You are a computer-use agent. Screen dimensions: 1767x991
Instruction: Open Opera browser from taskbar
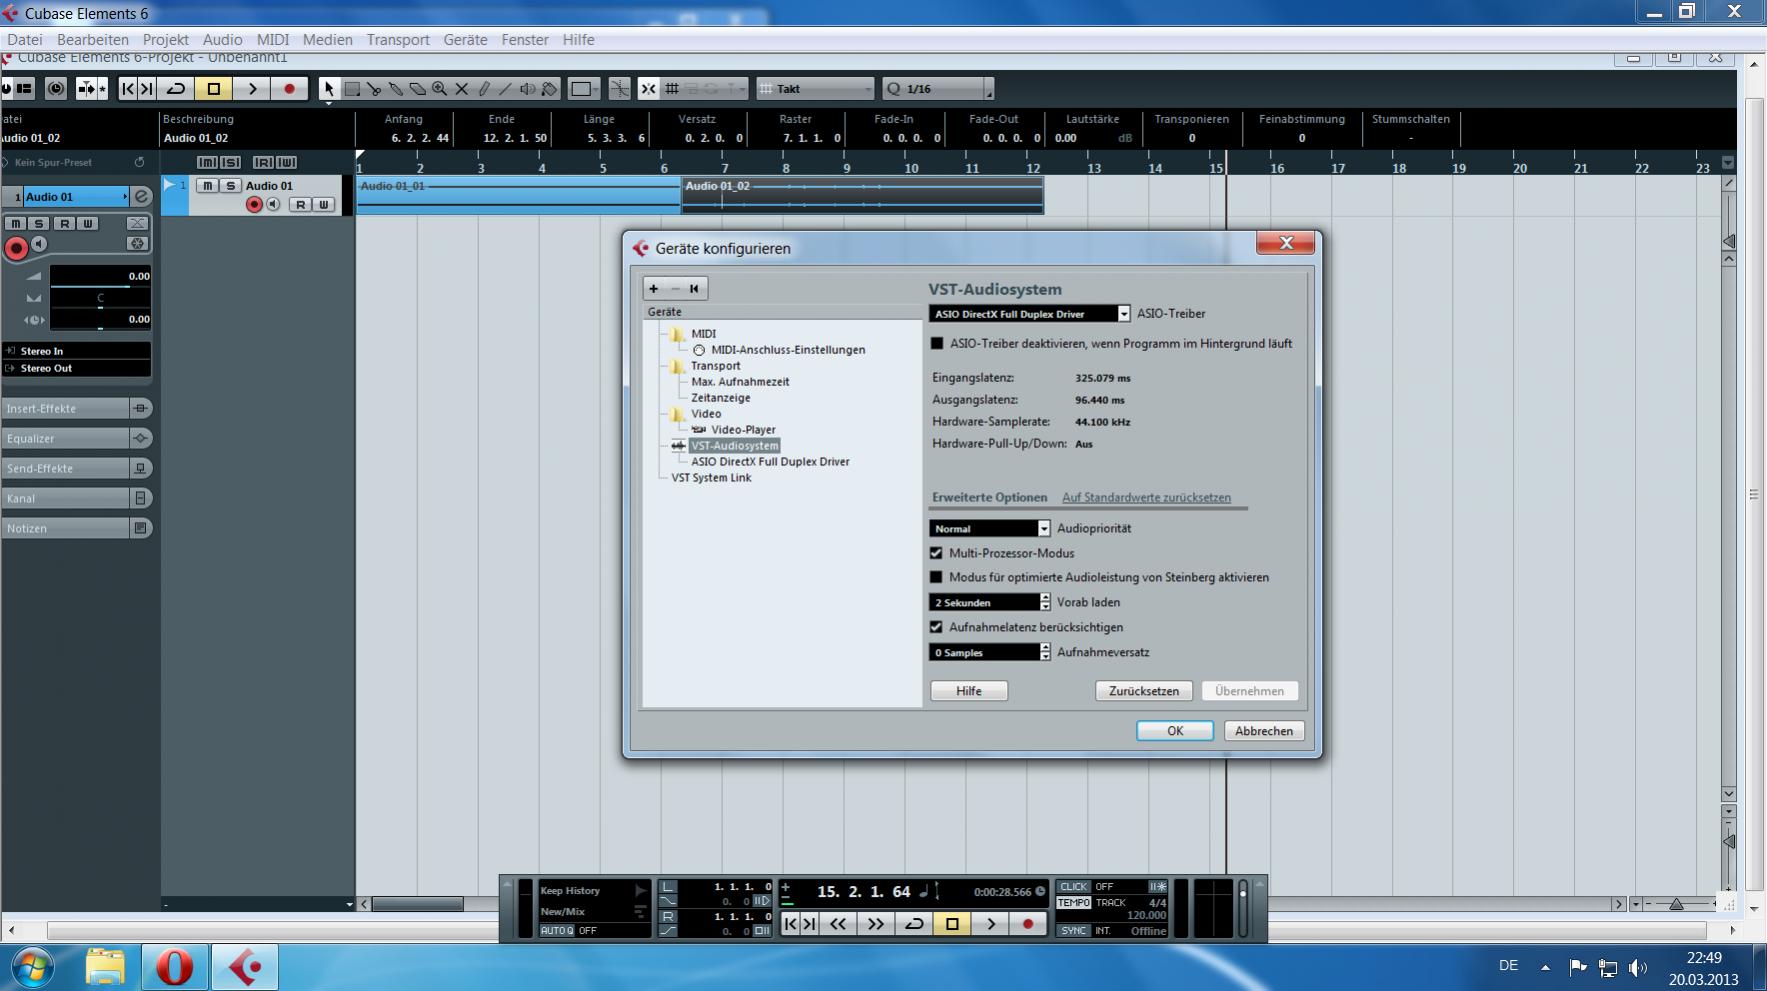pyautogui.click(x=174, y=967)
